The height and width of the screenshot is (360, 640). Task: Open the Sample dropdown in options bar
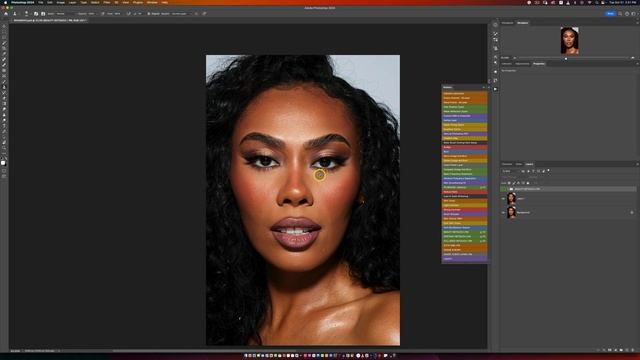tap(180, 13)
